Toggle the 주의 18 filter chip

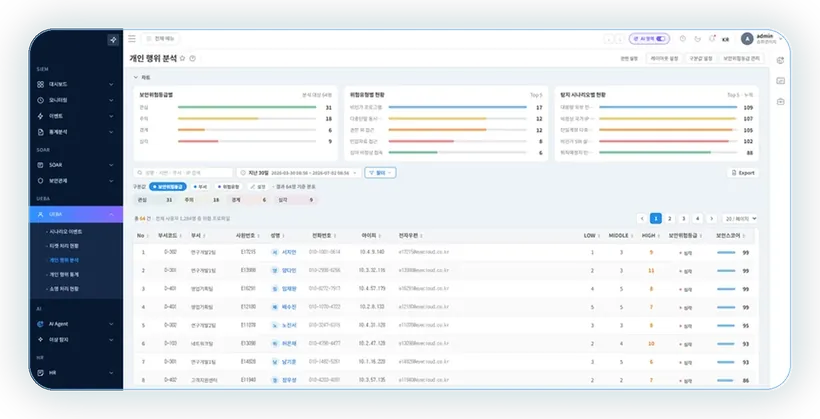tap(202, 200)
